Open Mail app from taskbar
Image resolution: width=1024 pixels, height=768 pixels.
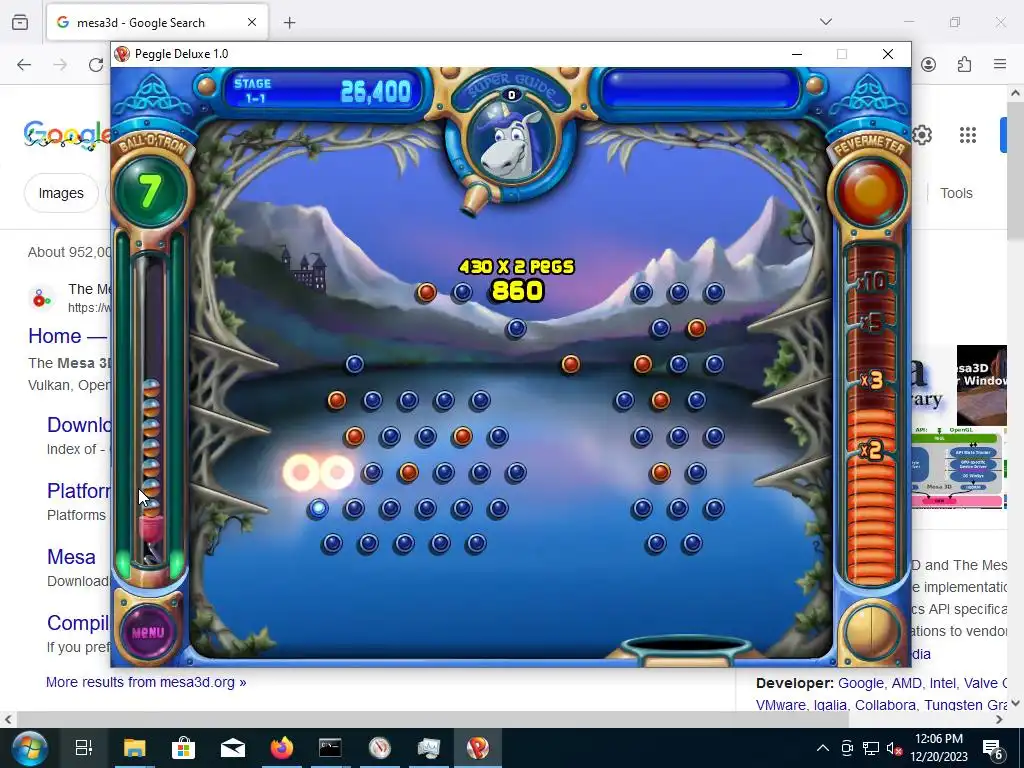point(232,748)
